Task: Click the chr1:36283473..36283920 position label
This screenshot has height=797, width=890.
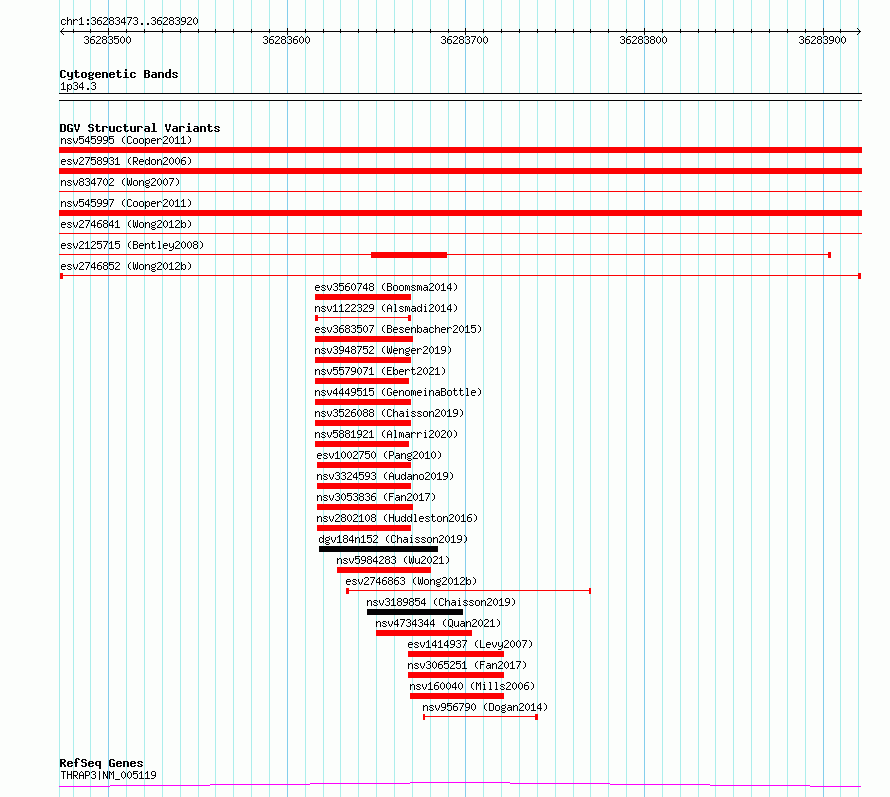Action: click(x=129, y=22)
